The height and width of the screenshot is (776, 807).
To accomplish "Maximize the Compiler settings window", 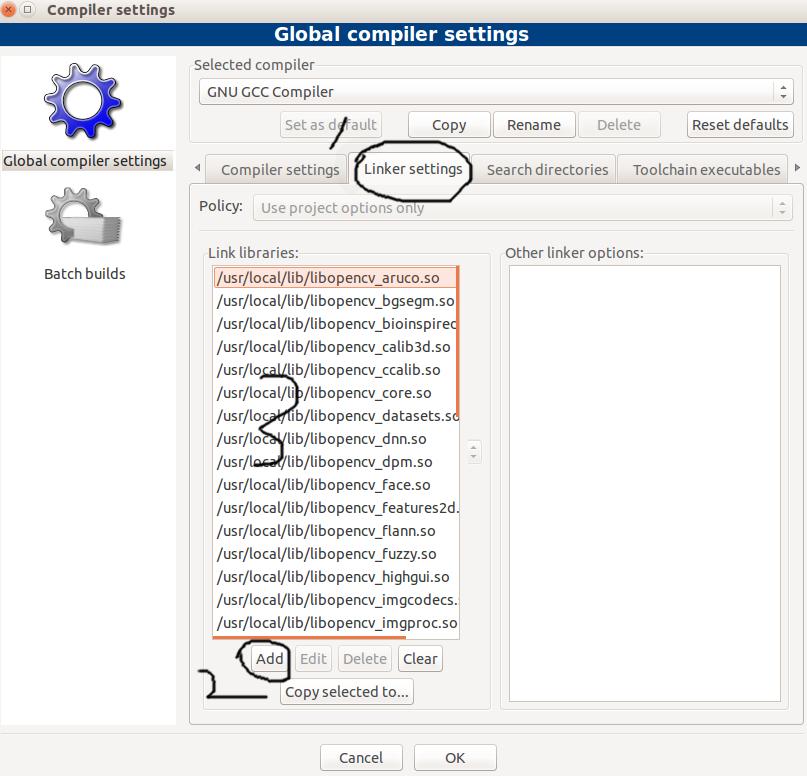I will point(28,9).
